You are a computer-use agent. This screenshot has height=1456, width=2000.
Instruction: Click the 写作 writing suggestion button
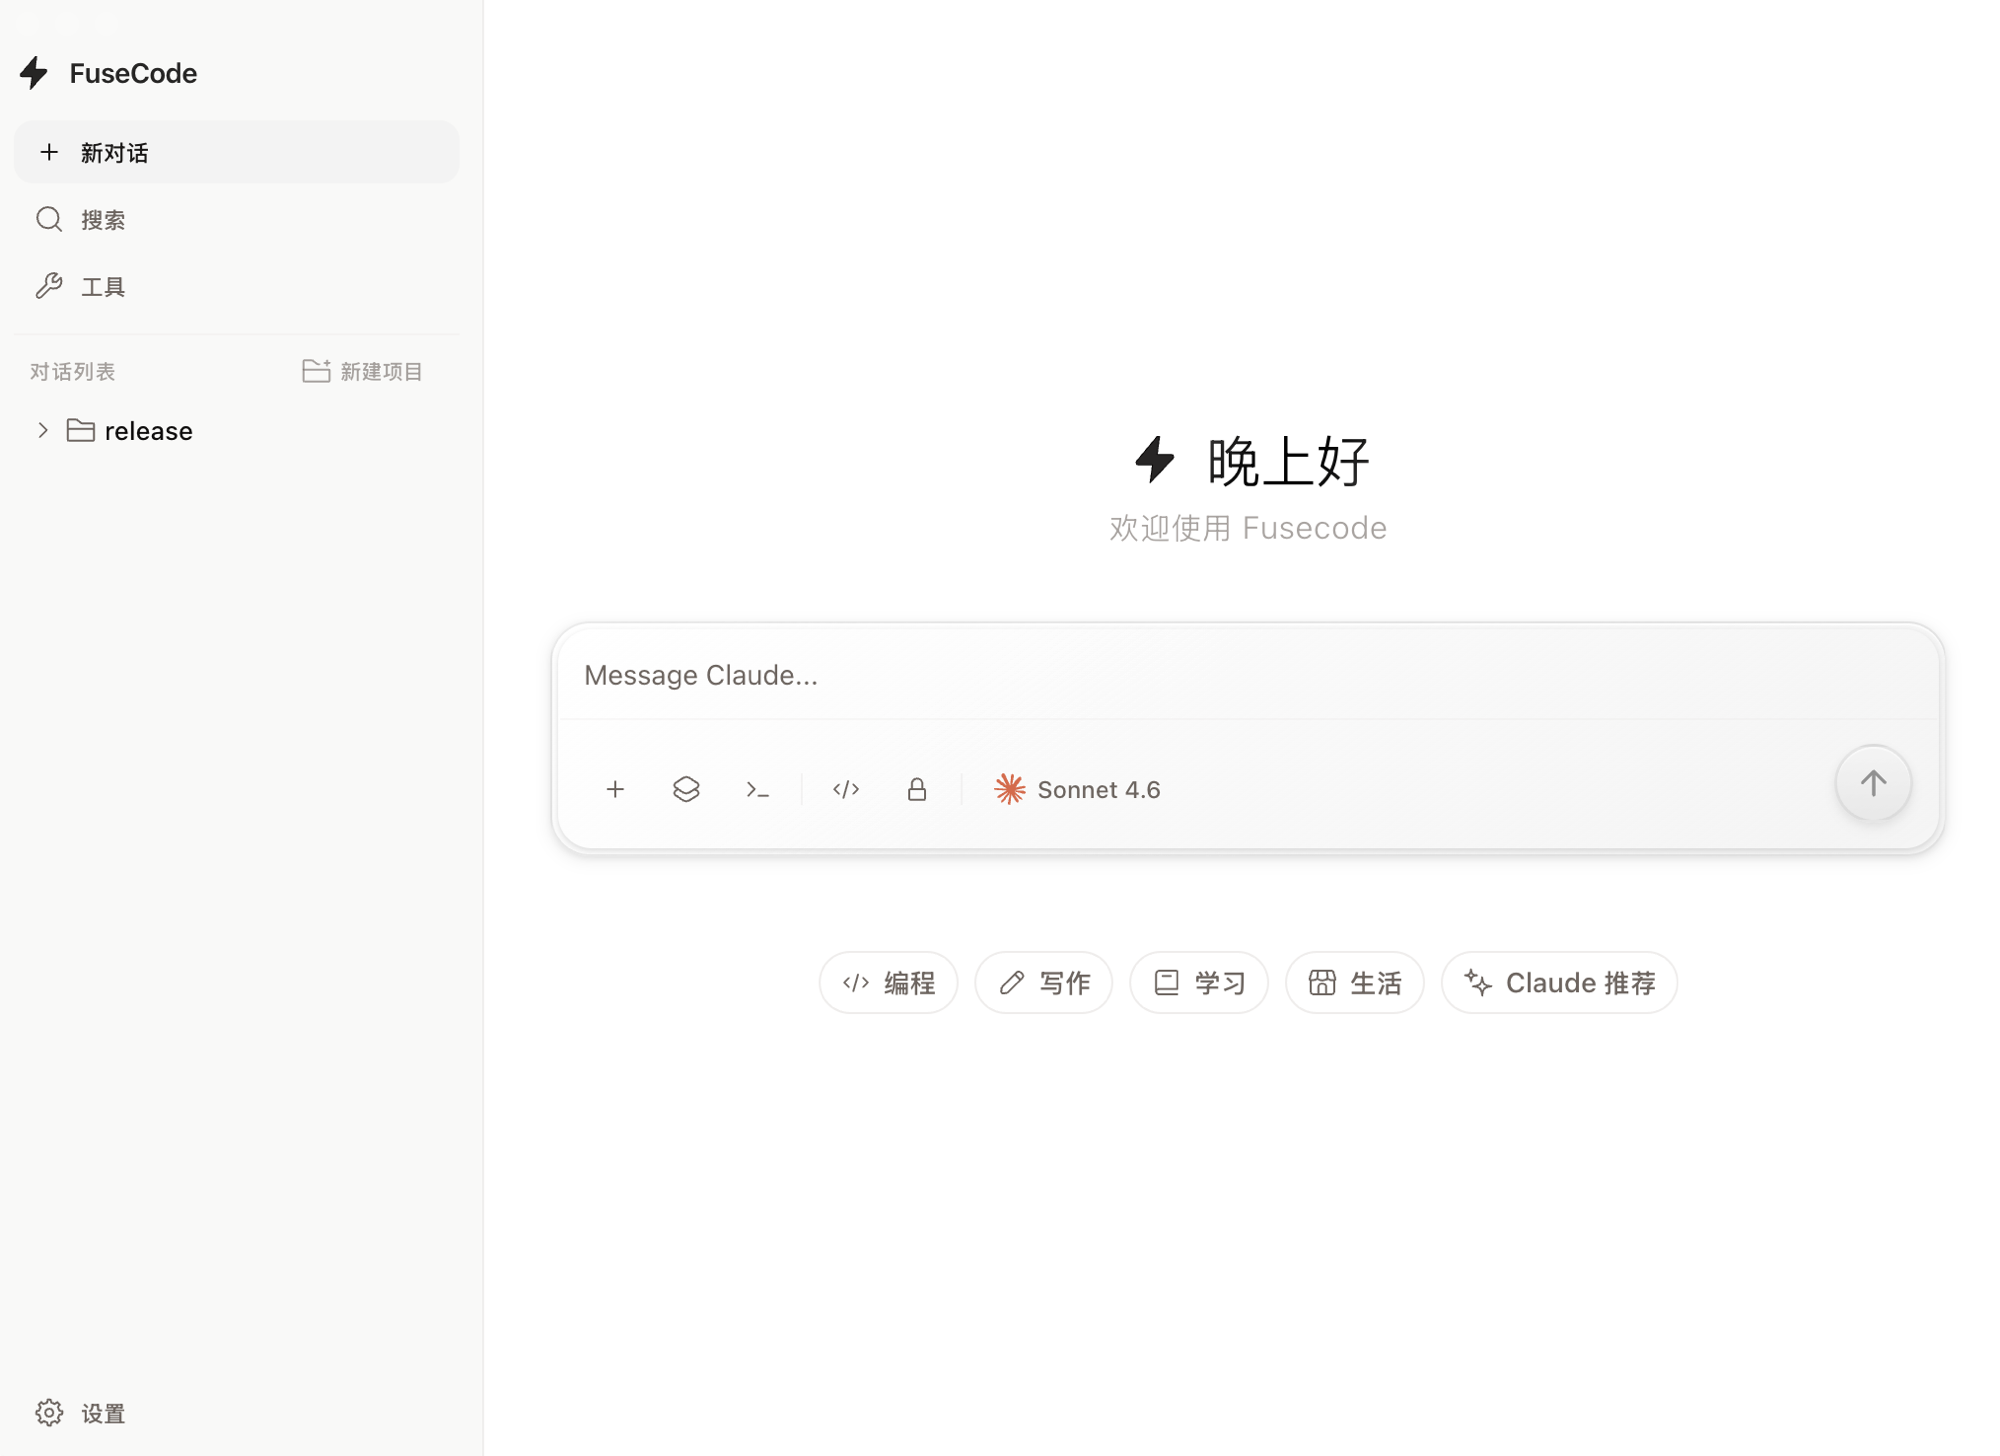pos(1043,982)
